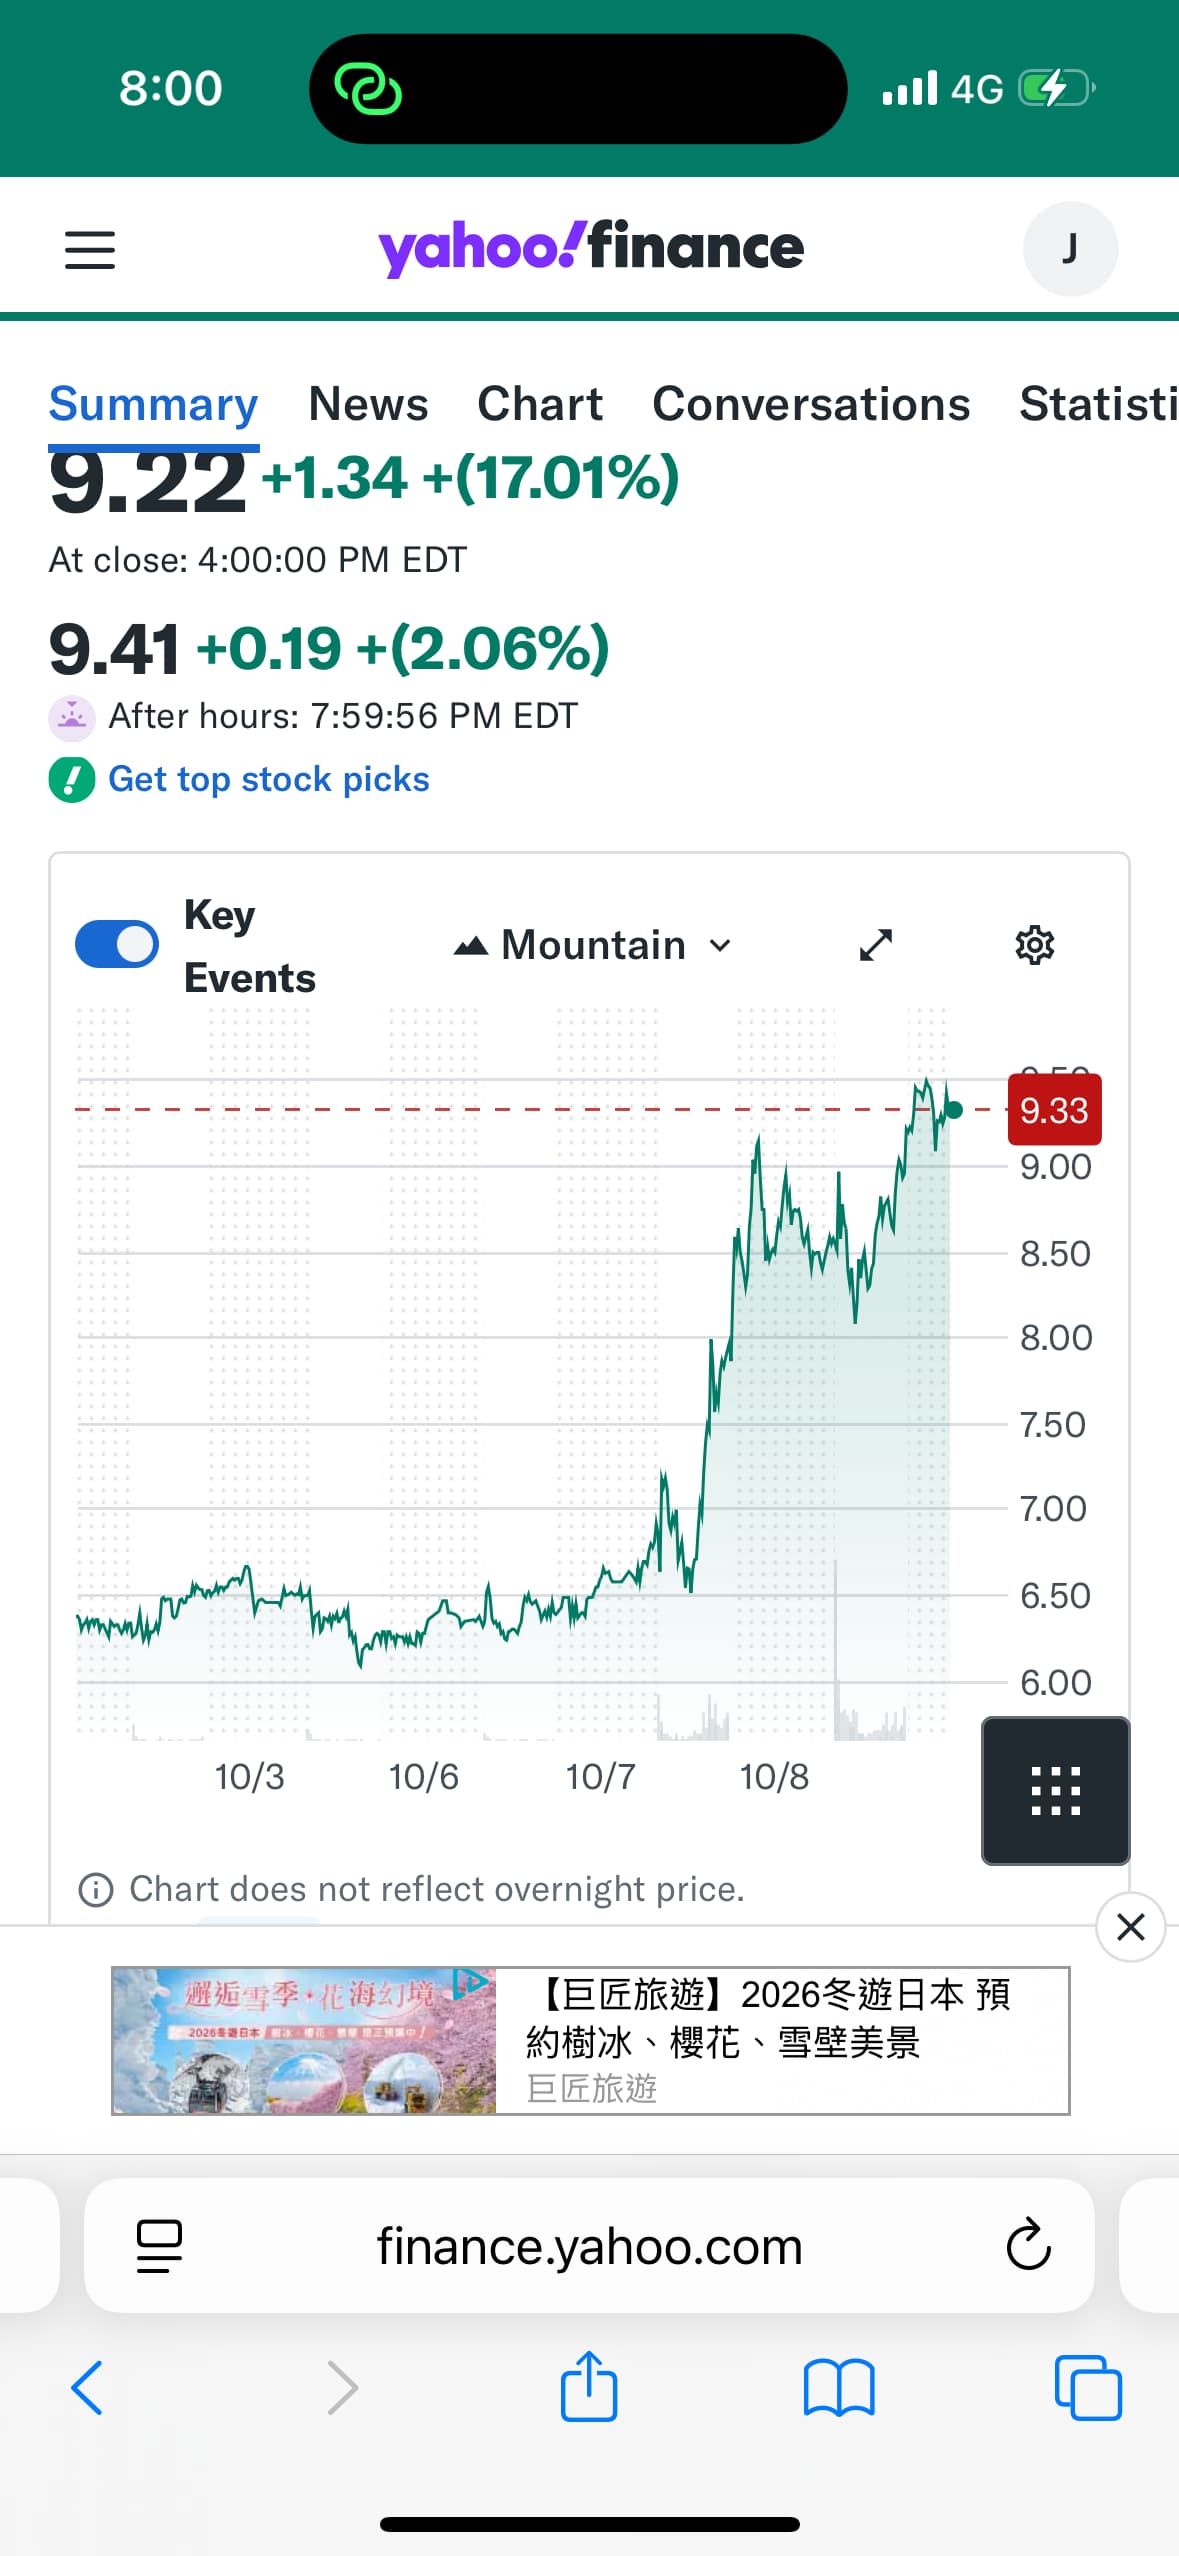Switch to the News tab
The height and width of the screenshot is (2556, 1179).
(x=368, y=404)
